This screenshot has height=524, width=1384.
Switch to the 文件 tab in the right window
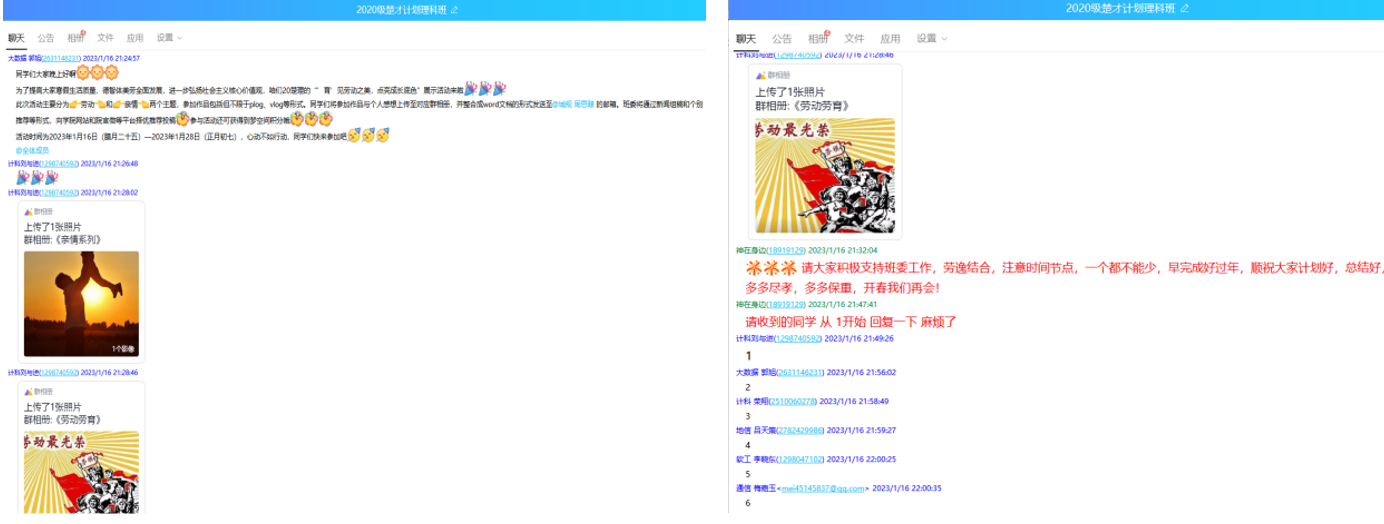point(854,38)
